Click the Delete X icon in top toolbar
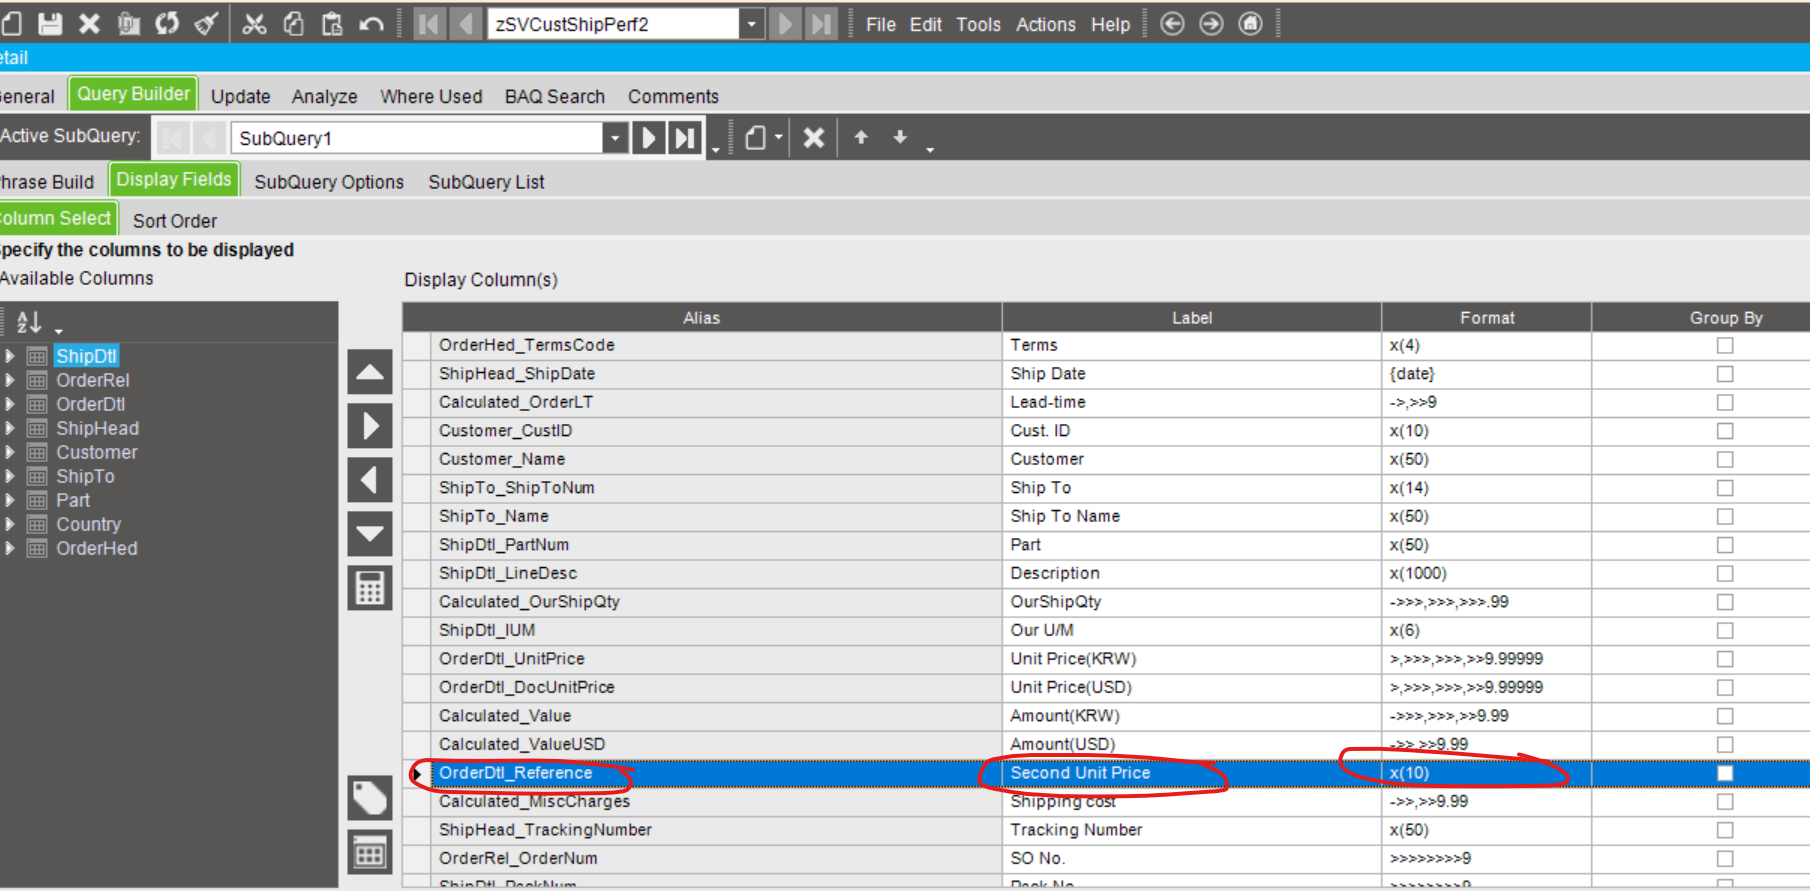 pyautogui.click(x=89, y=23)
